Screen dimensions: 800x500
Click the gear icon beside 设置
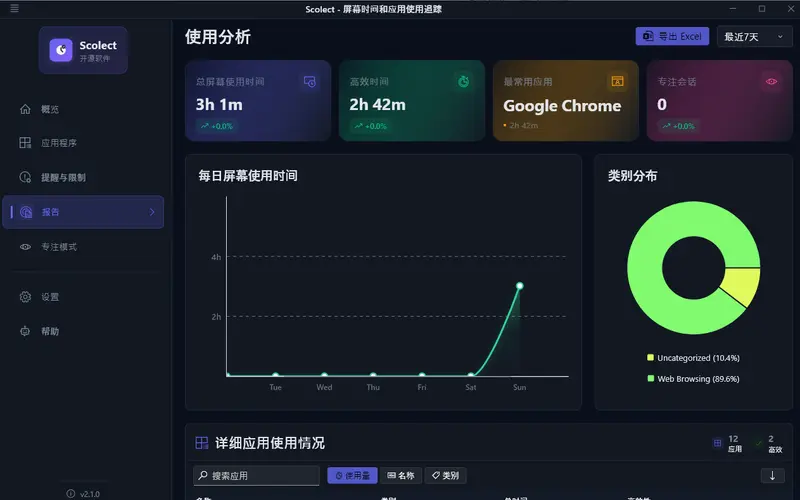(25, 297)
